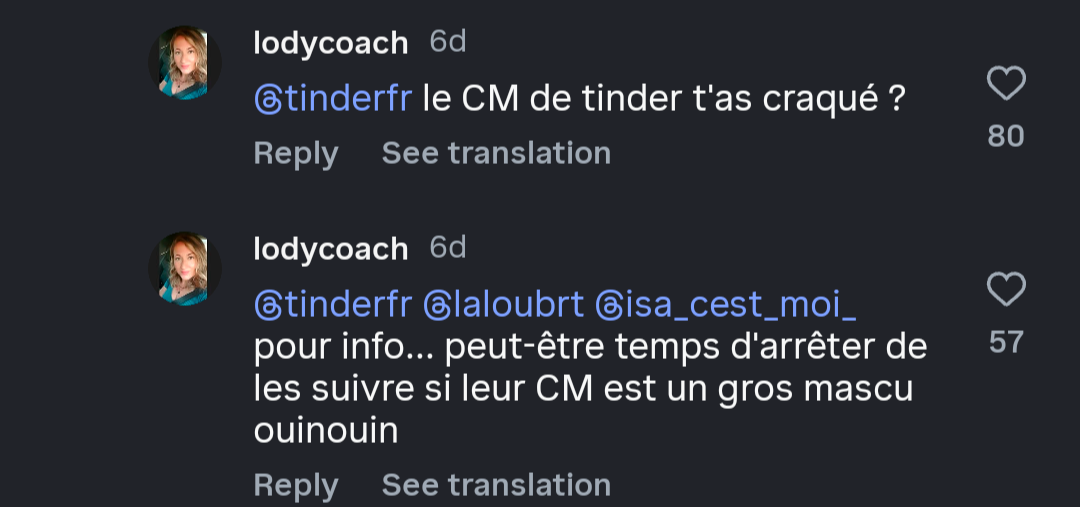Open @tinderfr mention beside @laloubrt
1080x507 pixels.
(333, 305)
